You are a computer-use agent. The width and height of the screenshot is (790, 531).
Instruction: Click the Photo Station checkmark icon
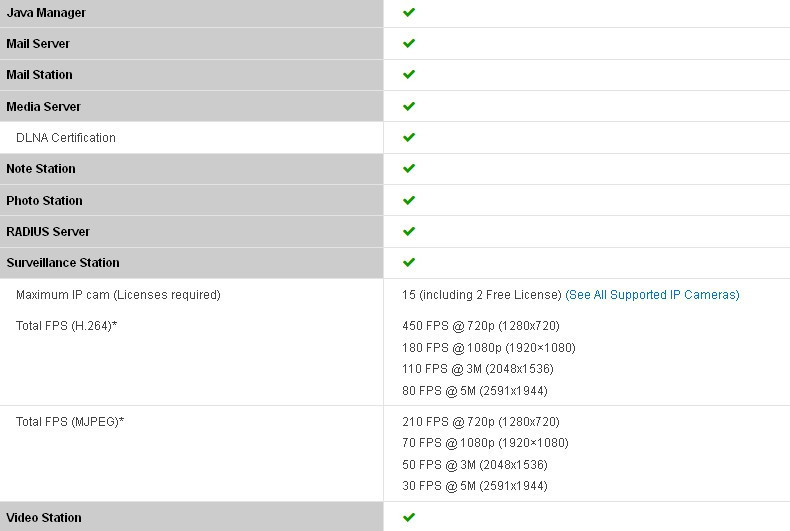409,200
